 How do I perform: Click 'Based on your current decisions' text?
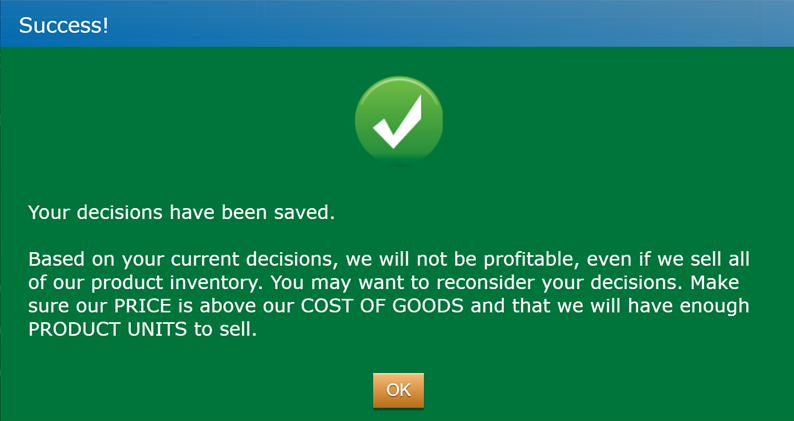point(183,259)
